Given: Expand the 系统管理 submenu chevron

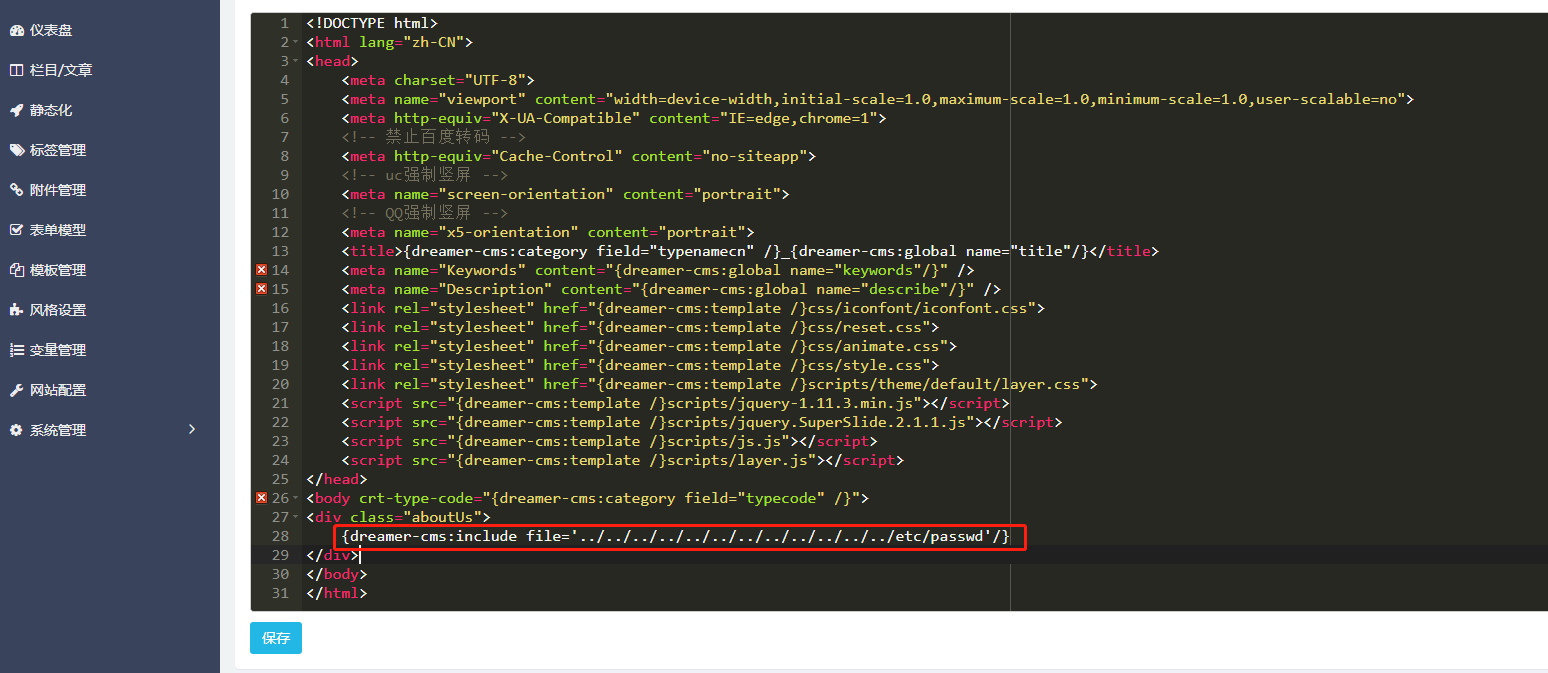Looking at the screenshot, I should (192, 429).
